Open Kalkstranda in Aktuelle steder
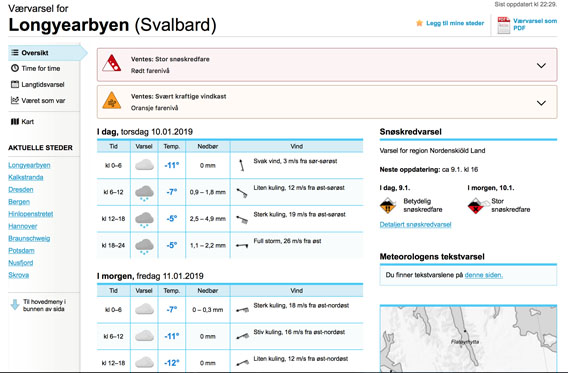568x373 pixels. (x=26, y=177)
